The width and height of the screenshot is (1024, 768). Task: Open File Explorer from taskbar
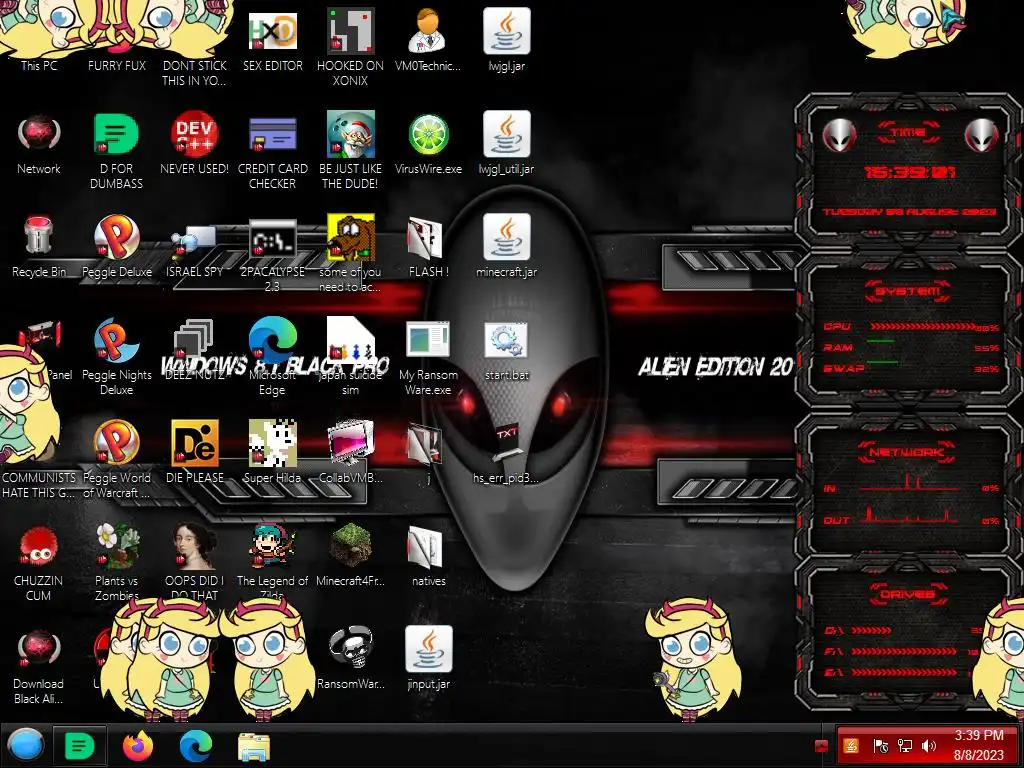click(254, 747)
